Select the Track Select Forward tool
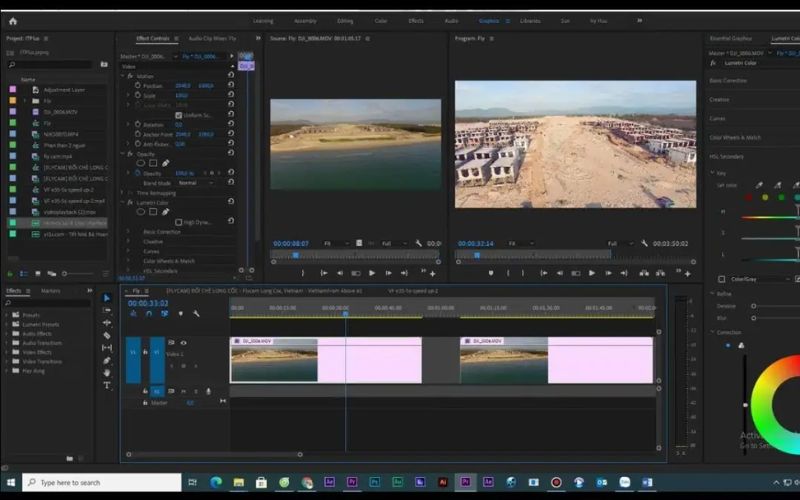Viewport: 800px width, 500px height. (x=107, y=310)
